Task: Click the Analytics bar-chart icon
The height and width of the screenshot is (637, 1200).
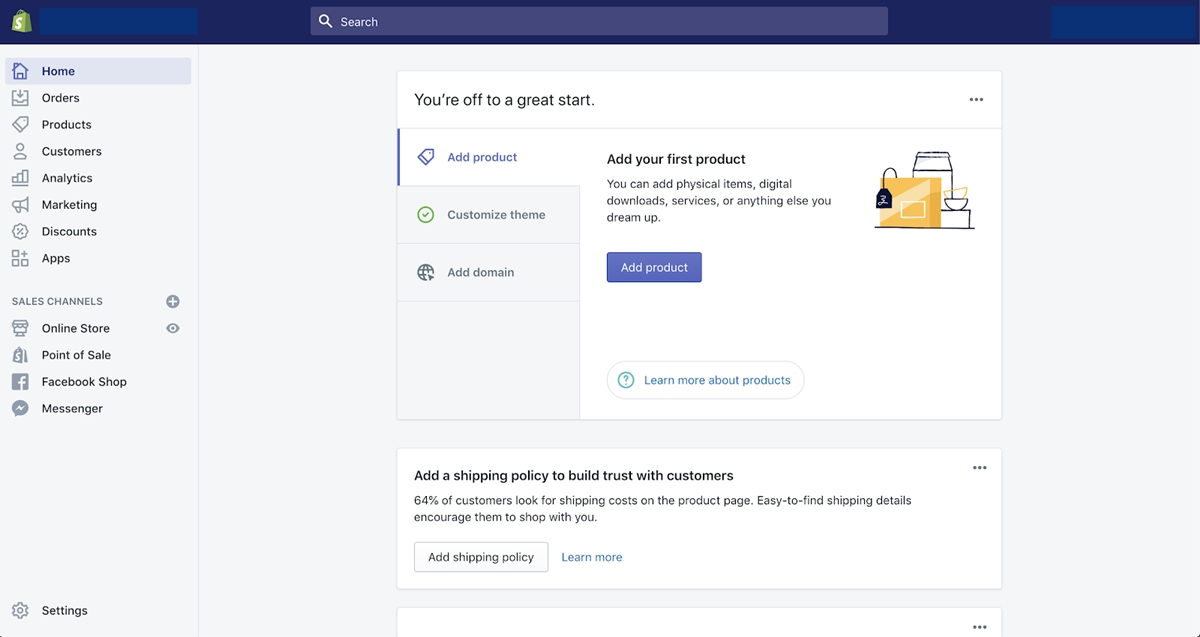Action: point(20,178)
